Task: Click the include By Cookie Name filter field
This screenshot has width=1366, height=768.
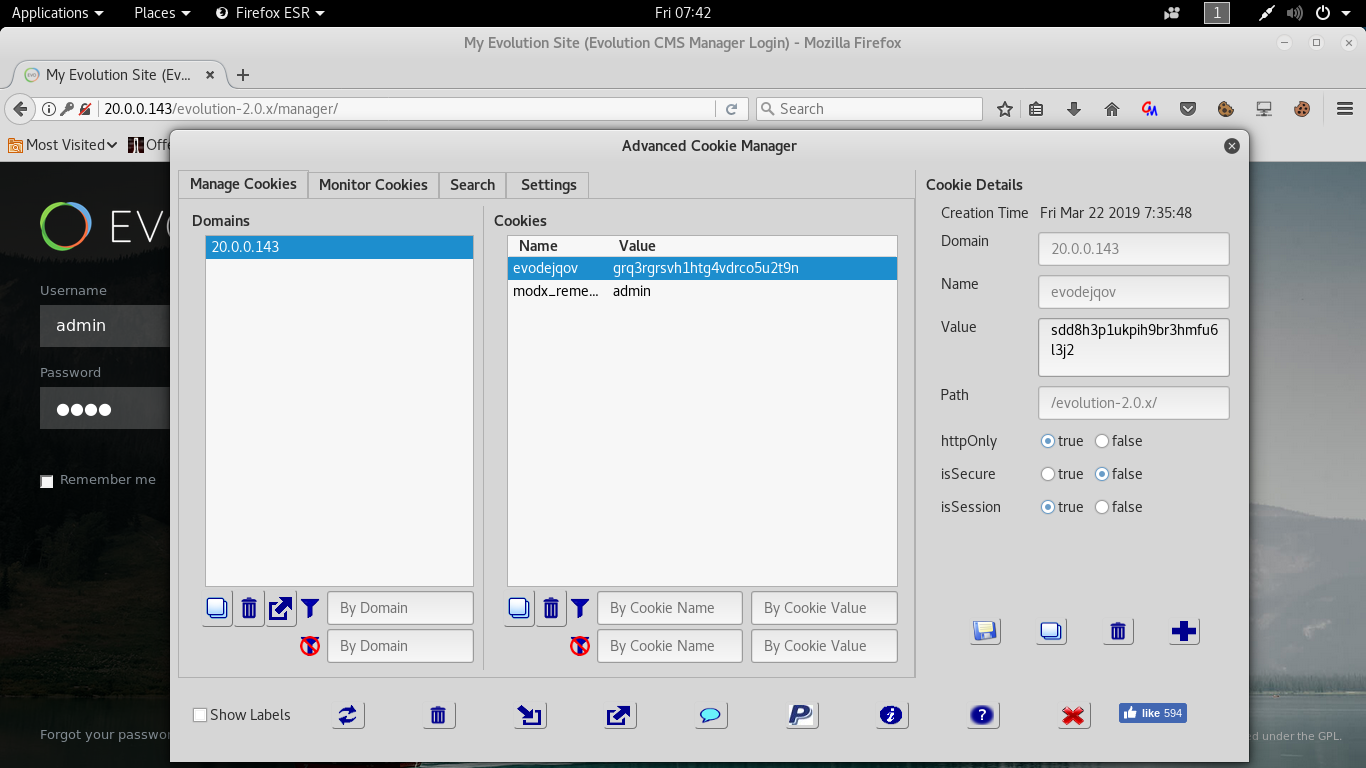Action: click(670, 608)
